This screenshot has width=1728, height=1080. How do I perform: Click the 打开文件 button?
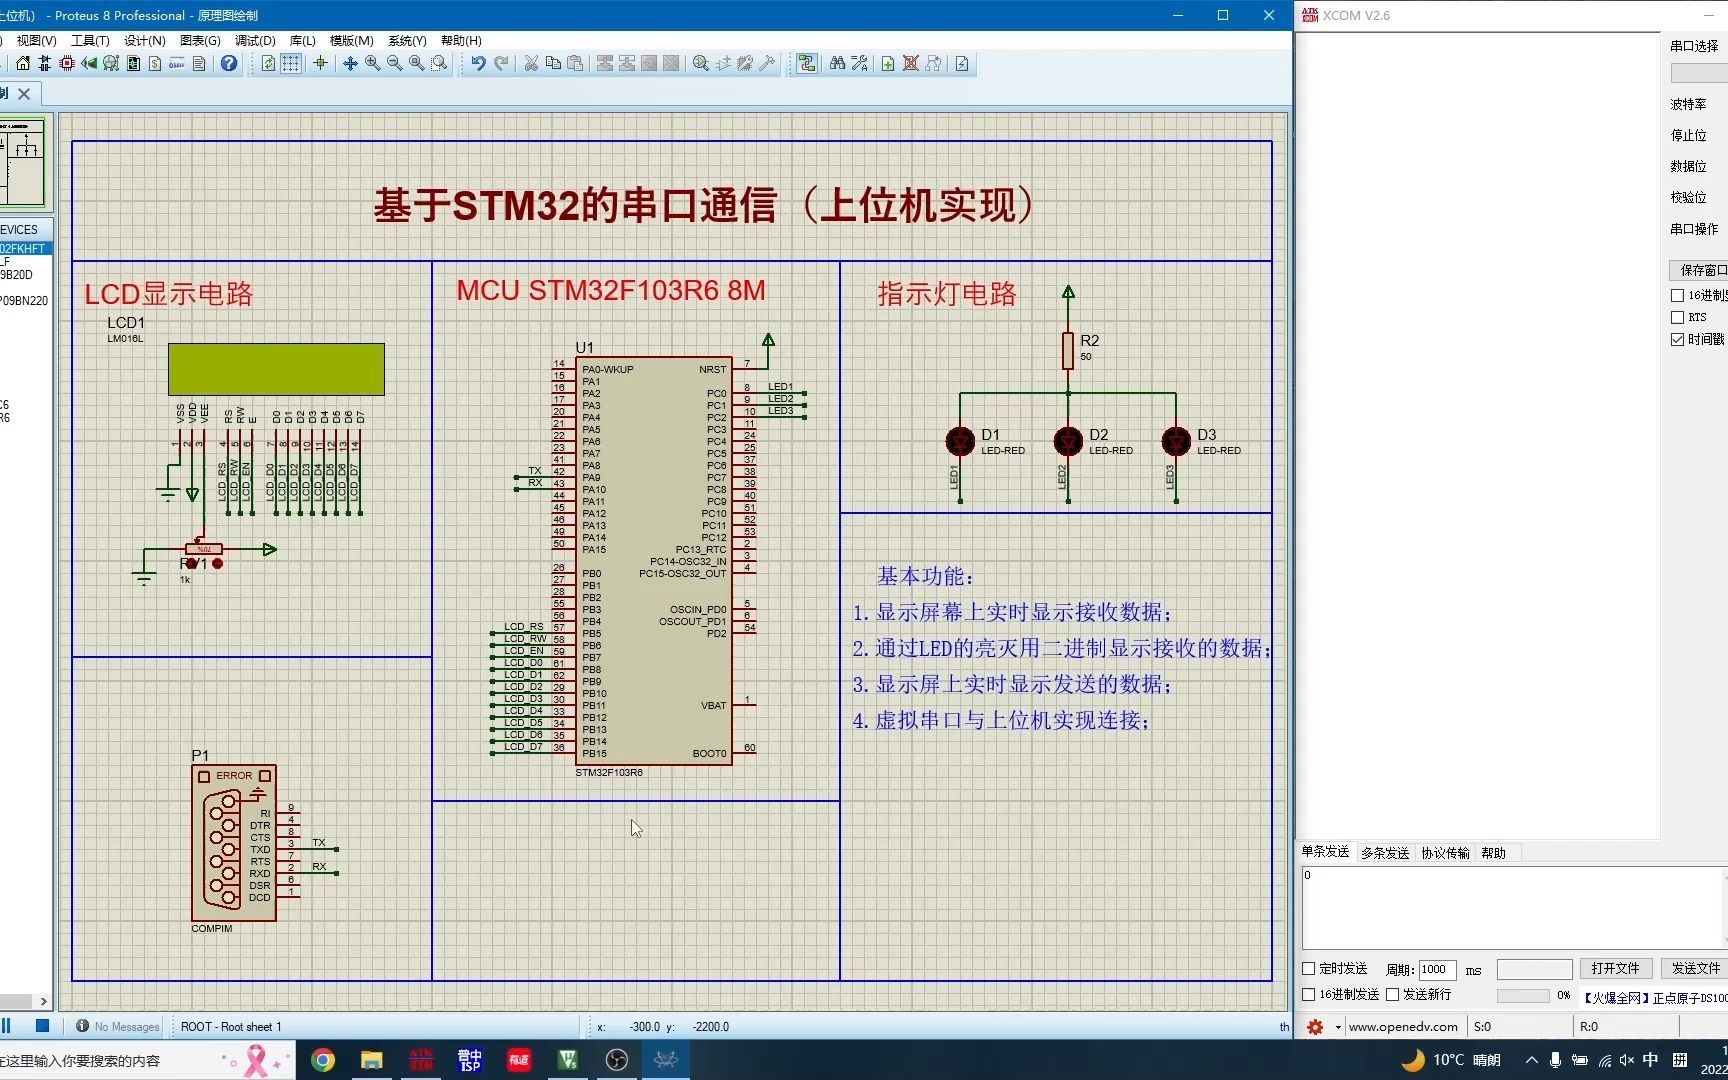pos(1615,968)
